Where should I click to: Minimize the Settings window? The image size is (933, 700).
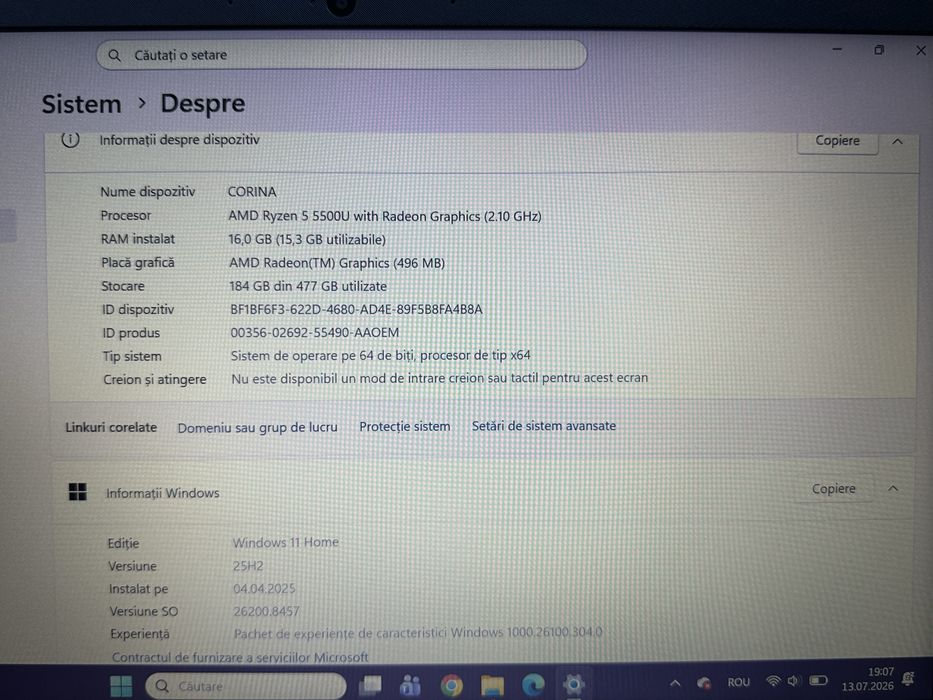(837, 49)
